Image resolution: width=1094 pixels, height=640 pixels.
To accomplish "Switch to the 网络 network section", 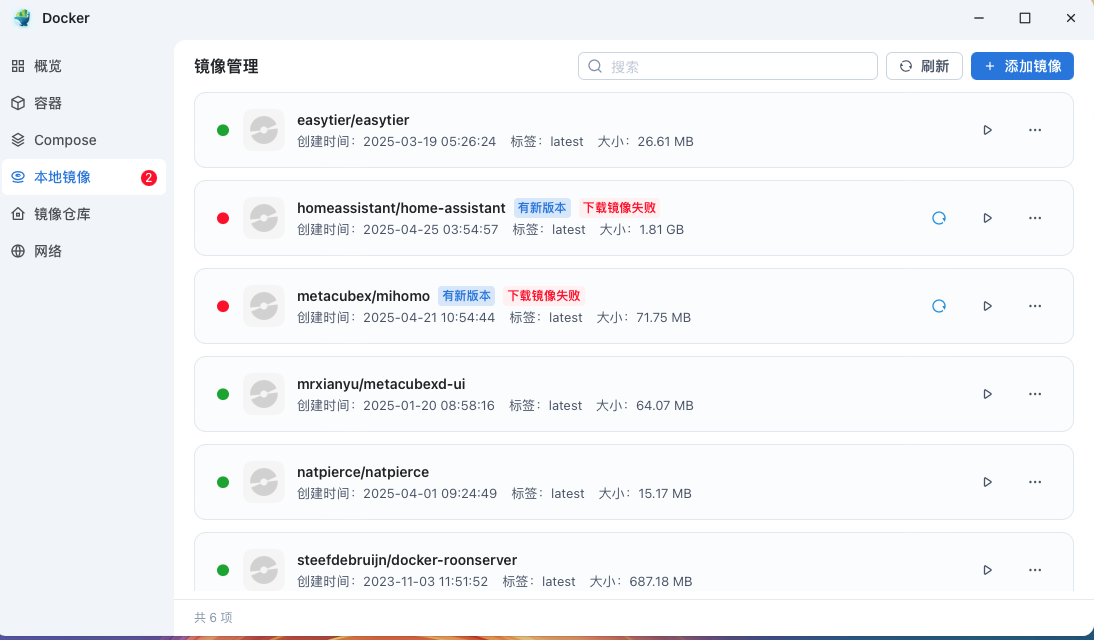I will pyautogui.click(x=84, y=251).
